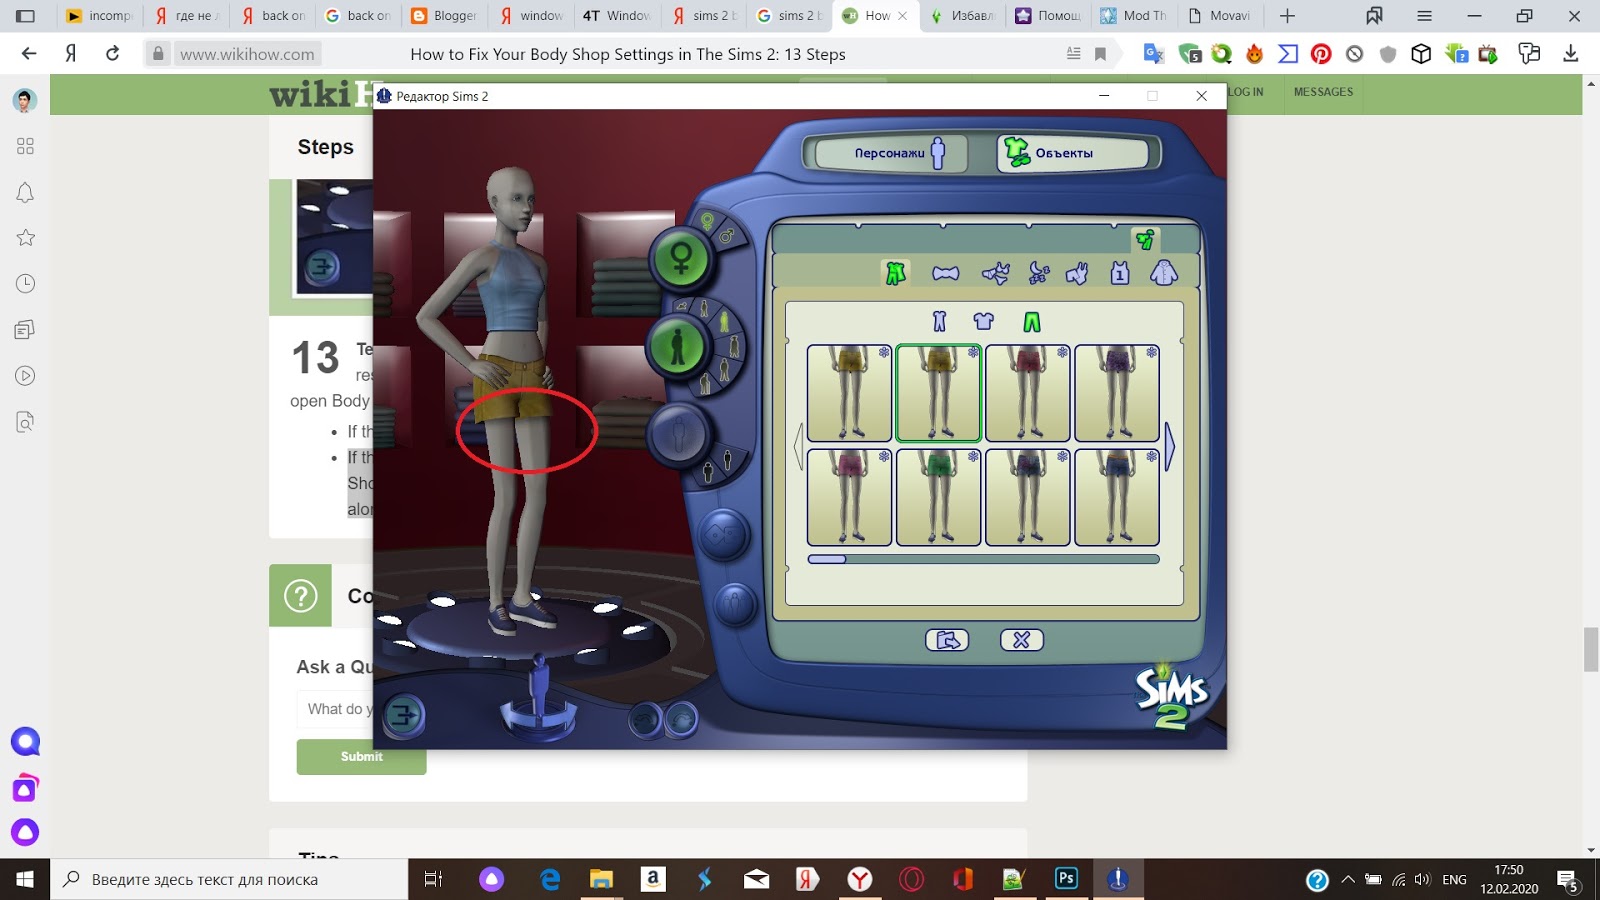Image resolution: width=1600 pixels, height=900 pixels.
Task: Click the dimmed body build round button
Action: (x=678, y=434)
